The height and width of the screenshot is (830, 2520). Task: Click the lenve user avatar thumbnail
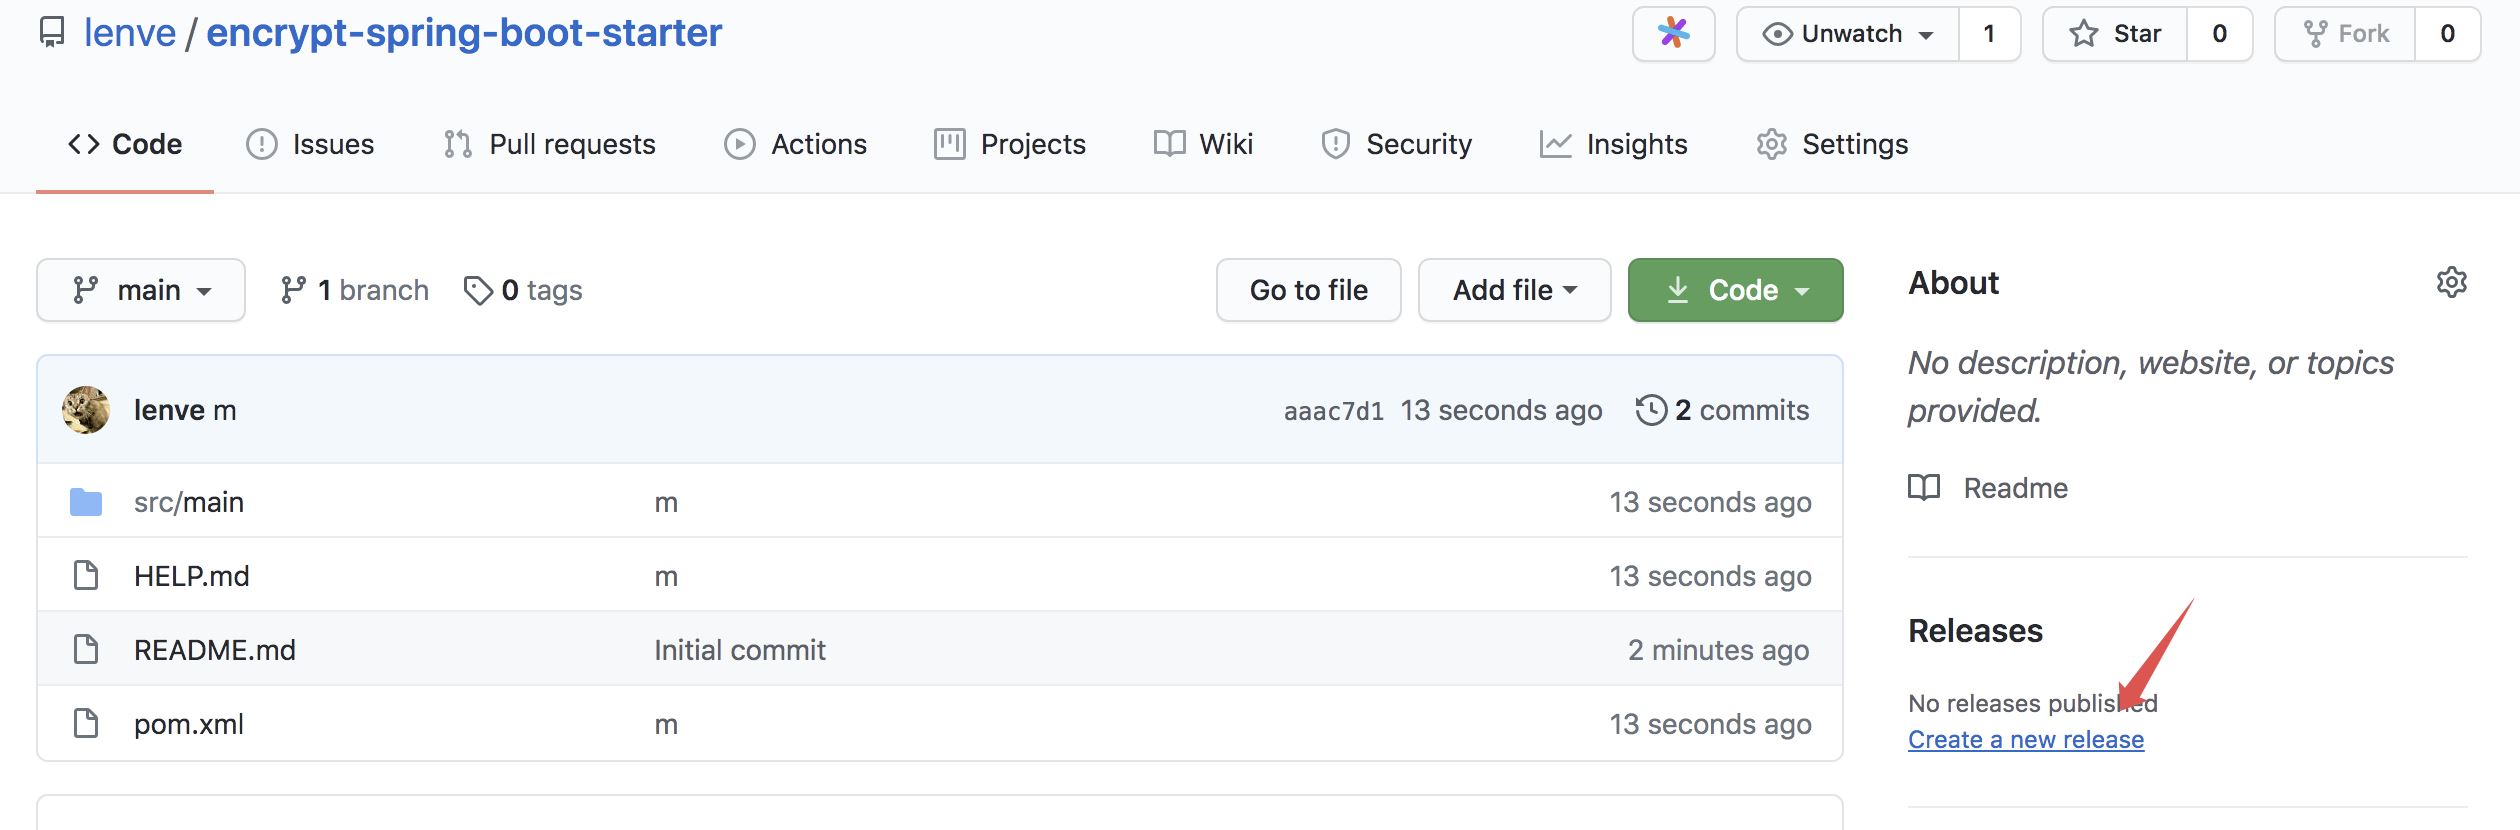[86, 410]
